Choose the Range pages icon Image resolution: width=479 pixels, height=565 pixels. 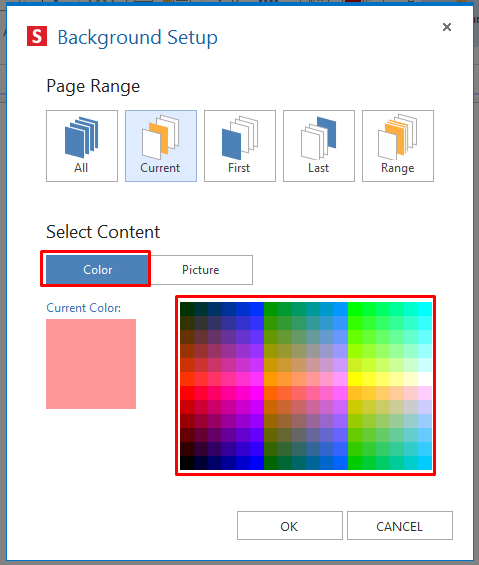click(398, 146)
